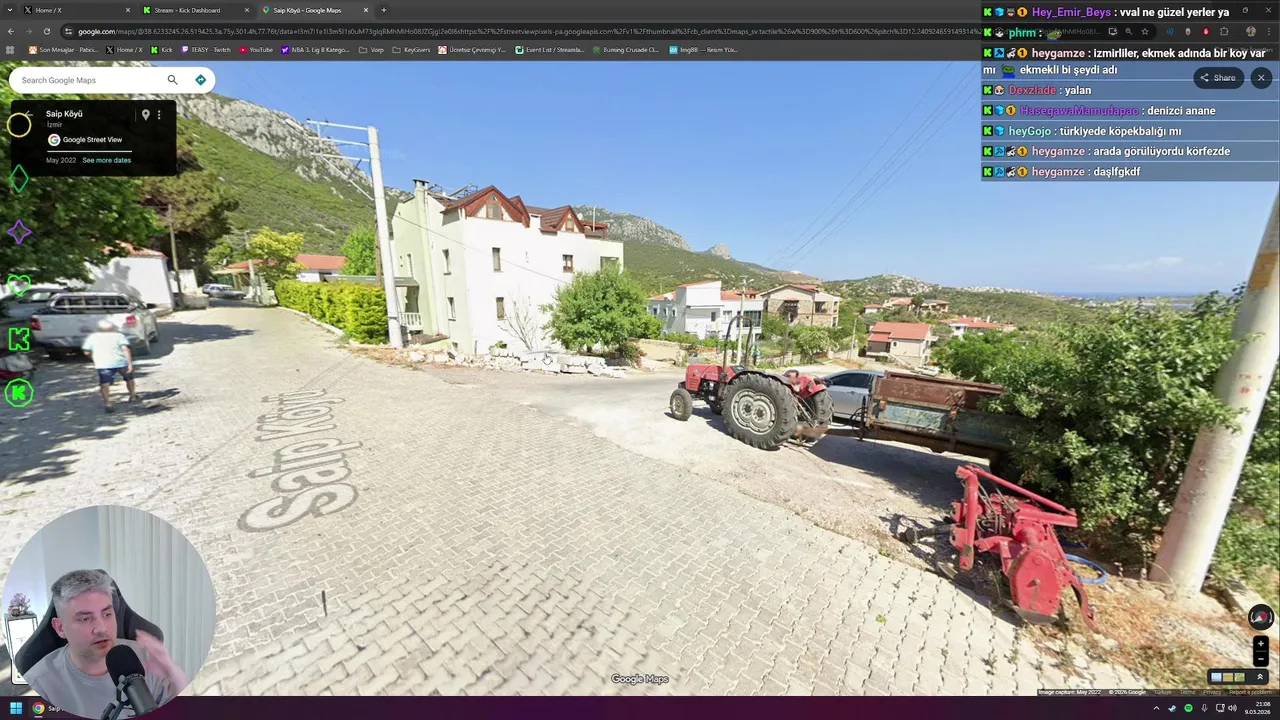
Task: Click the 'Report a problem' link
Action: click(x=1250, y=692)
